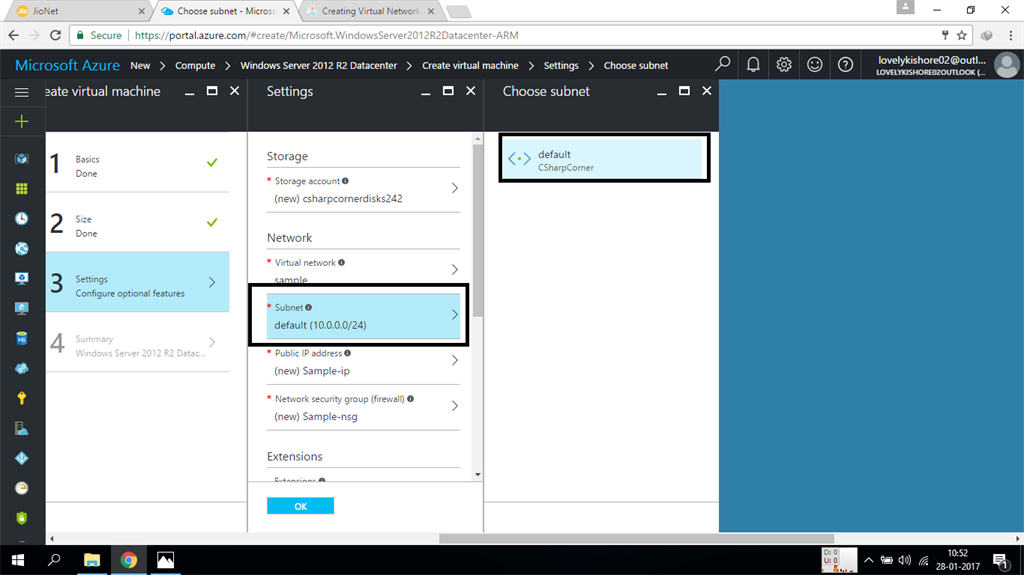Expand the Virtual network setting chevron
The image size is (1024, 575).
click(455, 269)
